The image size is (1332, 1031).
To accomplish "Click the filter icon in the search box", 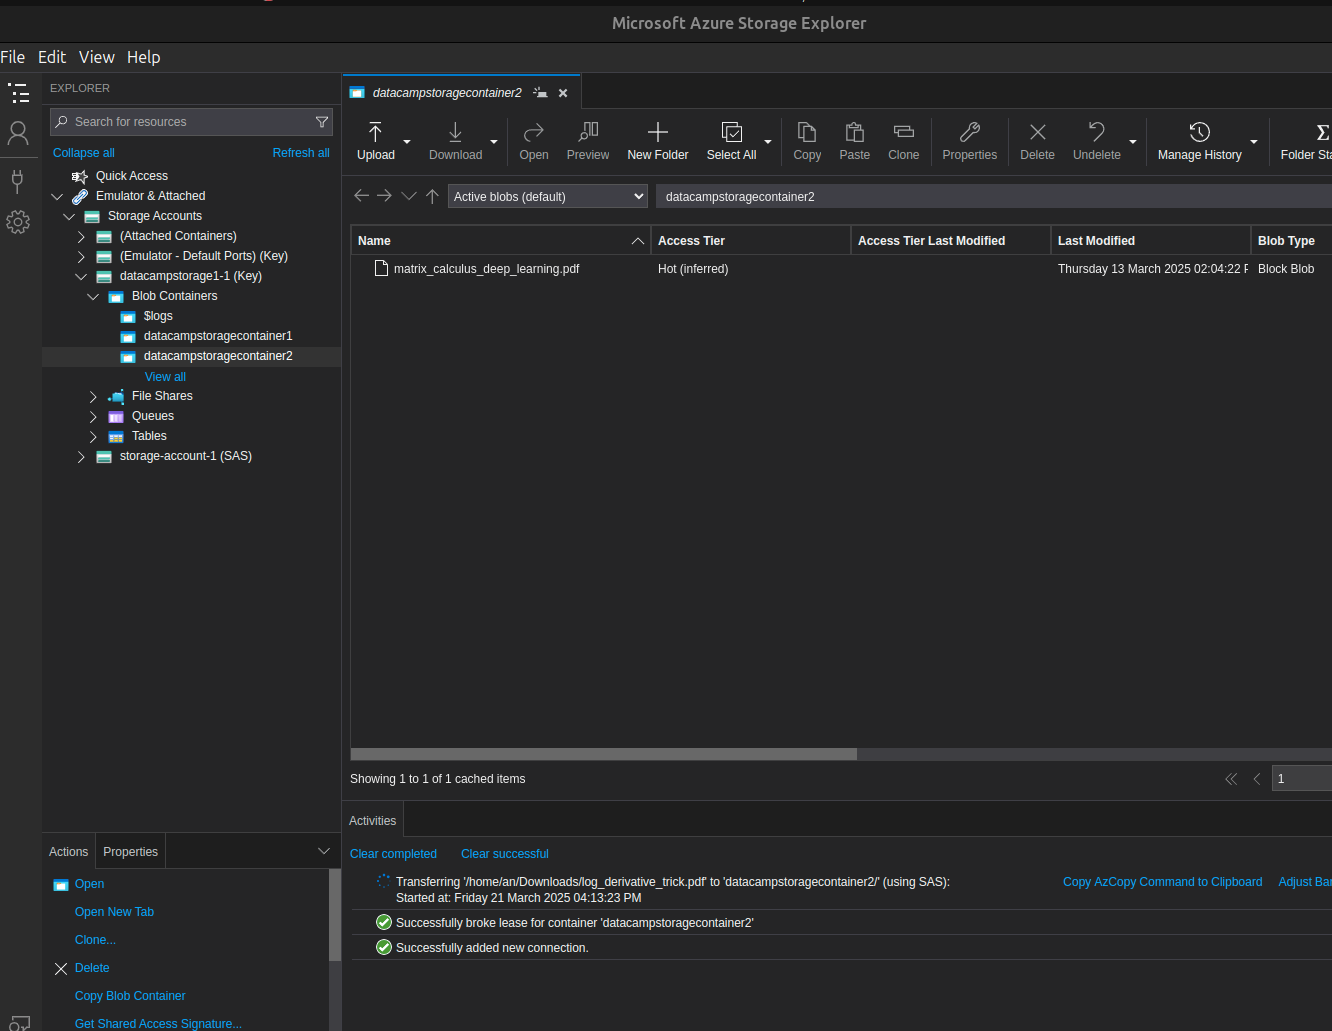I will click(322, 122).
